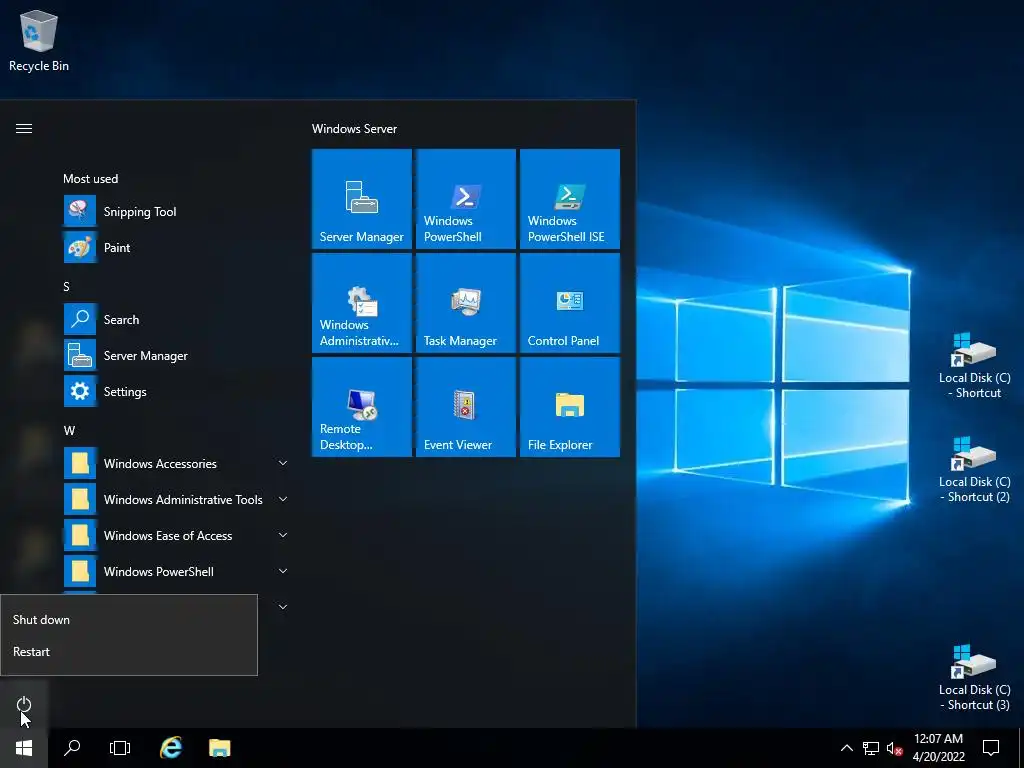1024x768 pixels.
Task: Click the taskbar clock showing 12:07 AM
Action: tap(938, 748)
